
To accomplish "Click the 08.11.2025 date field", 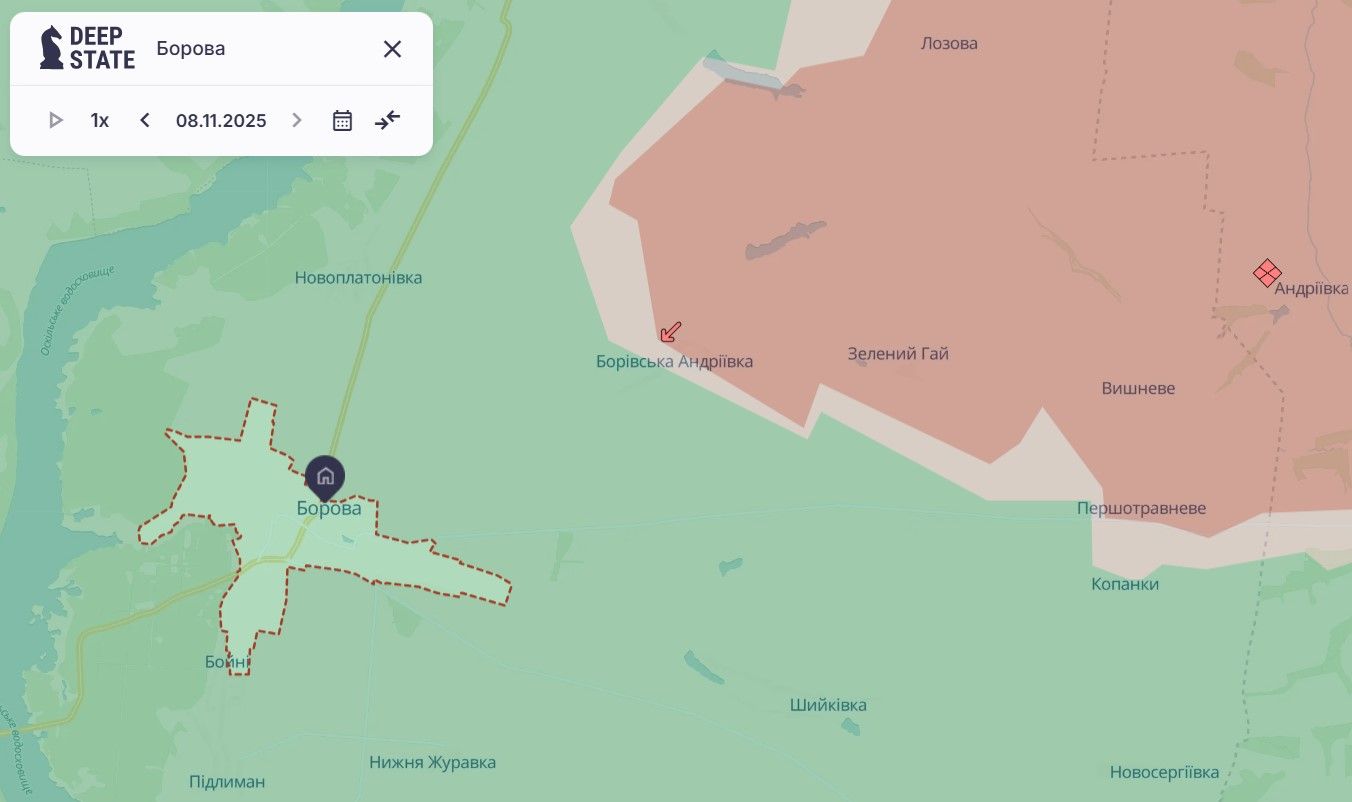I will tap(221, 121).
